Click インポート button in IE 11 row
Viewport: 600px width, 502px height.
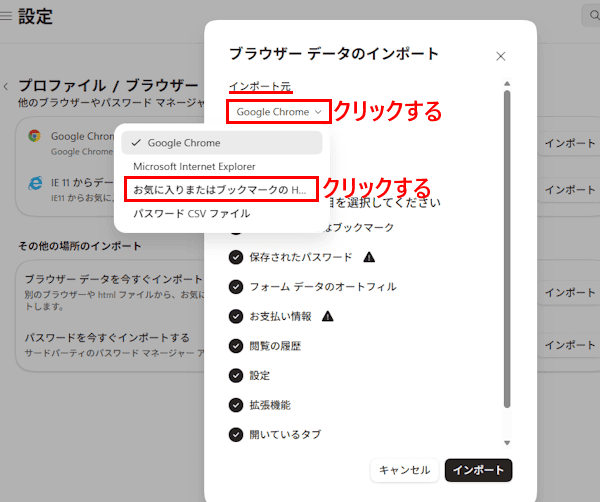[569, 190]
